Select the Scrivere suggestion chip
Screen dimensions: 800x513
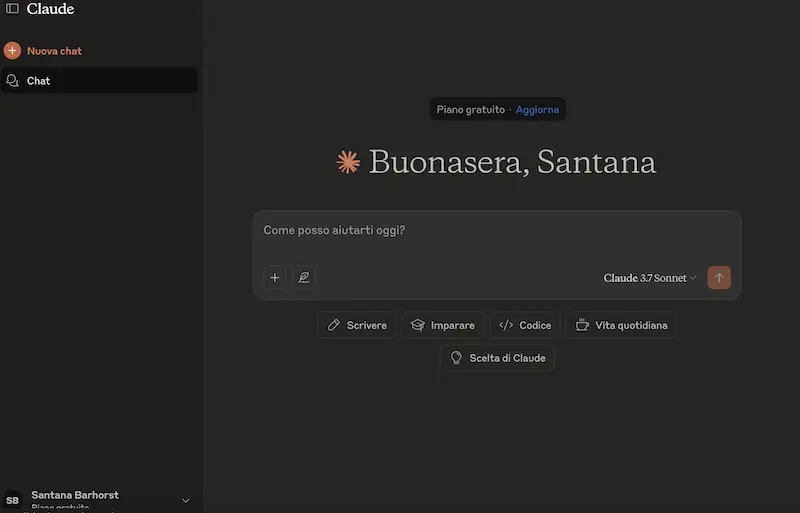(357, 325)
